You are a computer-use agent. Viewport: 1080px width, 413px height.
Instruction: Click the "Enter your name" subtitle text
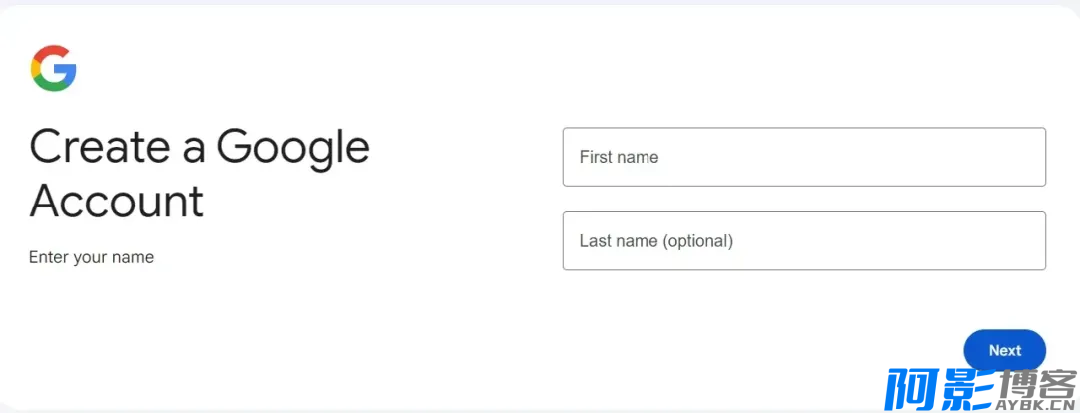[91, 257]
